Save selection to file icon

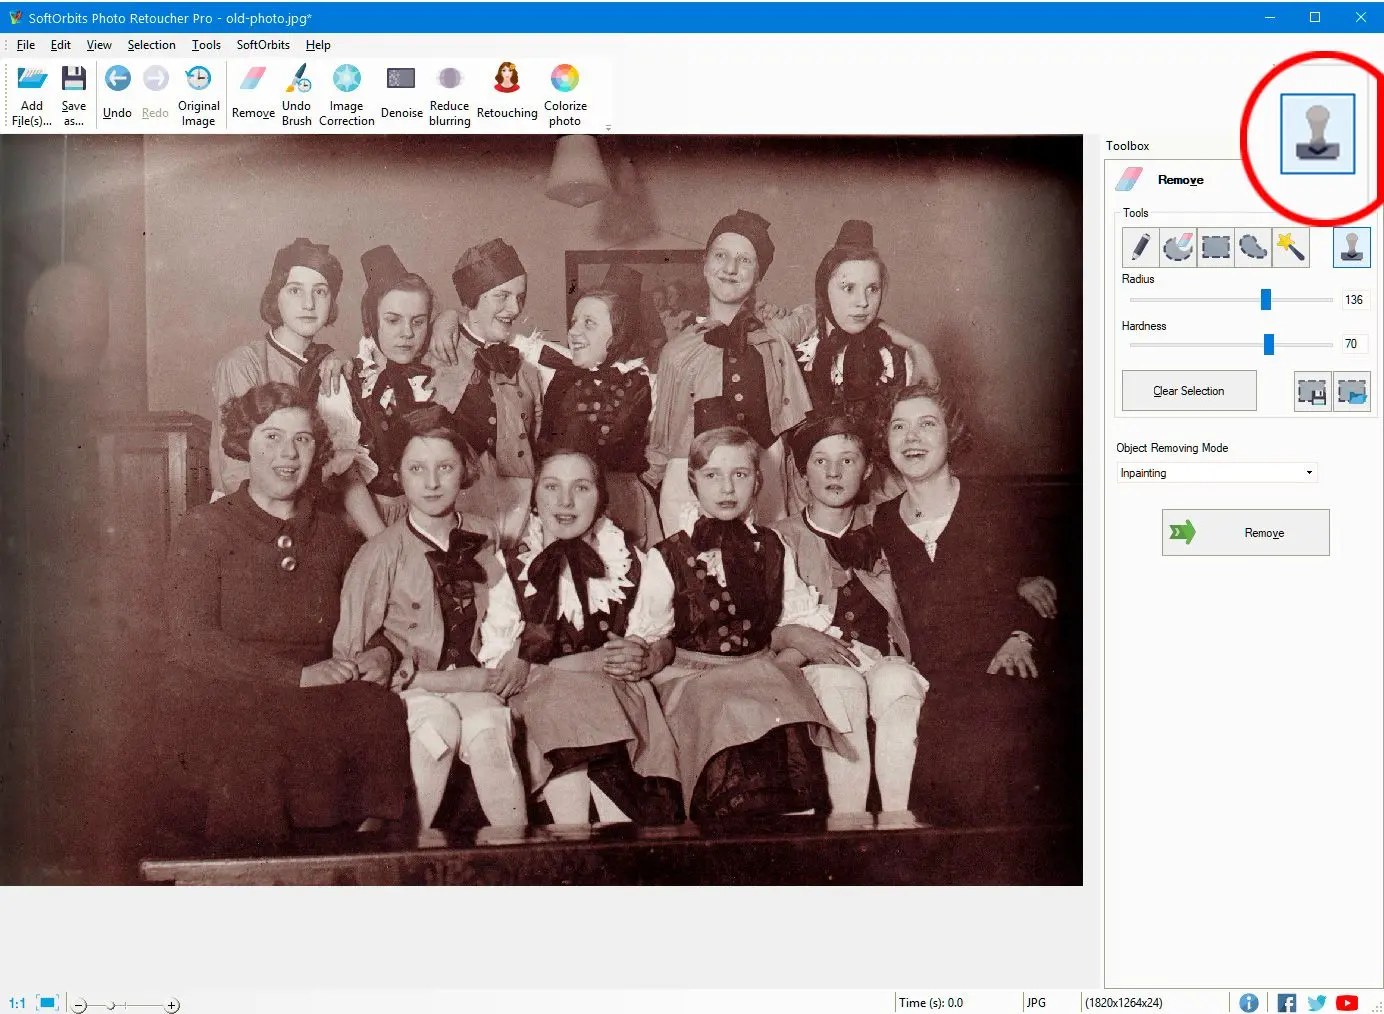coord(1312,392)
